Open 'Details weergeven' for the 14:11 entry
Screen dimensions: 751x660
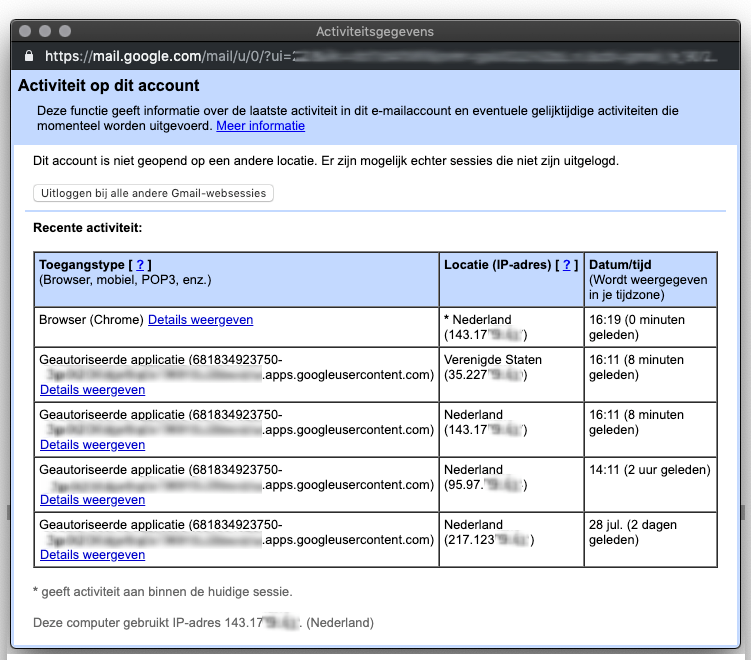pos(92,500)
